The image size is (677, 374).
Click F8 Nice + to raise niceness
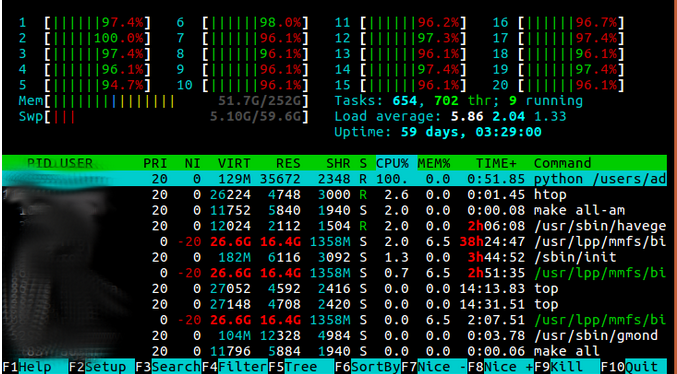click(501, 367)
